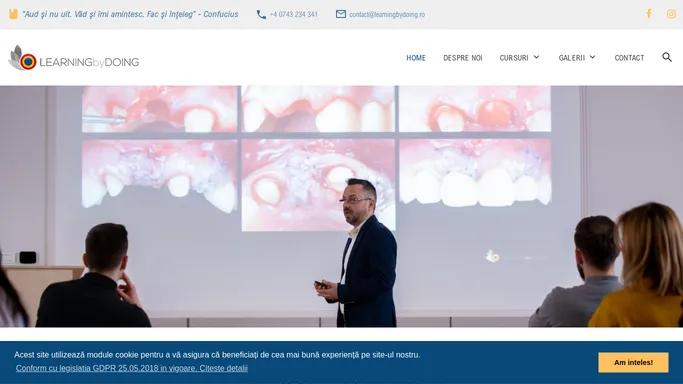
Task: Open the Galerii menu item
Action: [x=572, y=57]
